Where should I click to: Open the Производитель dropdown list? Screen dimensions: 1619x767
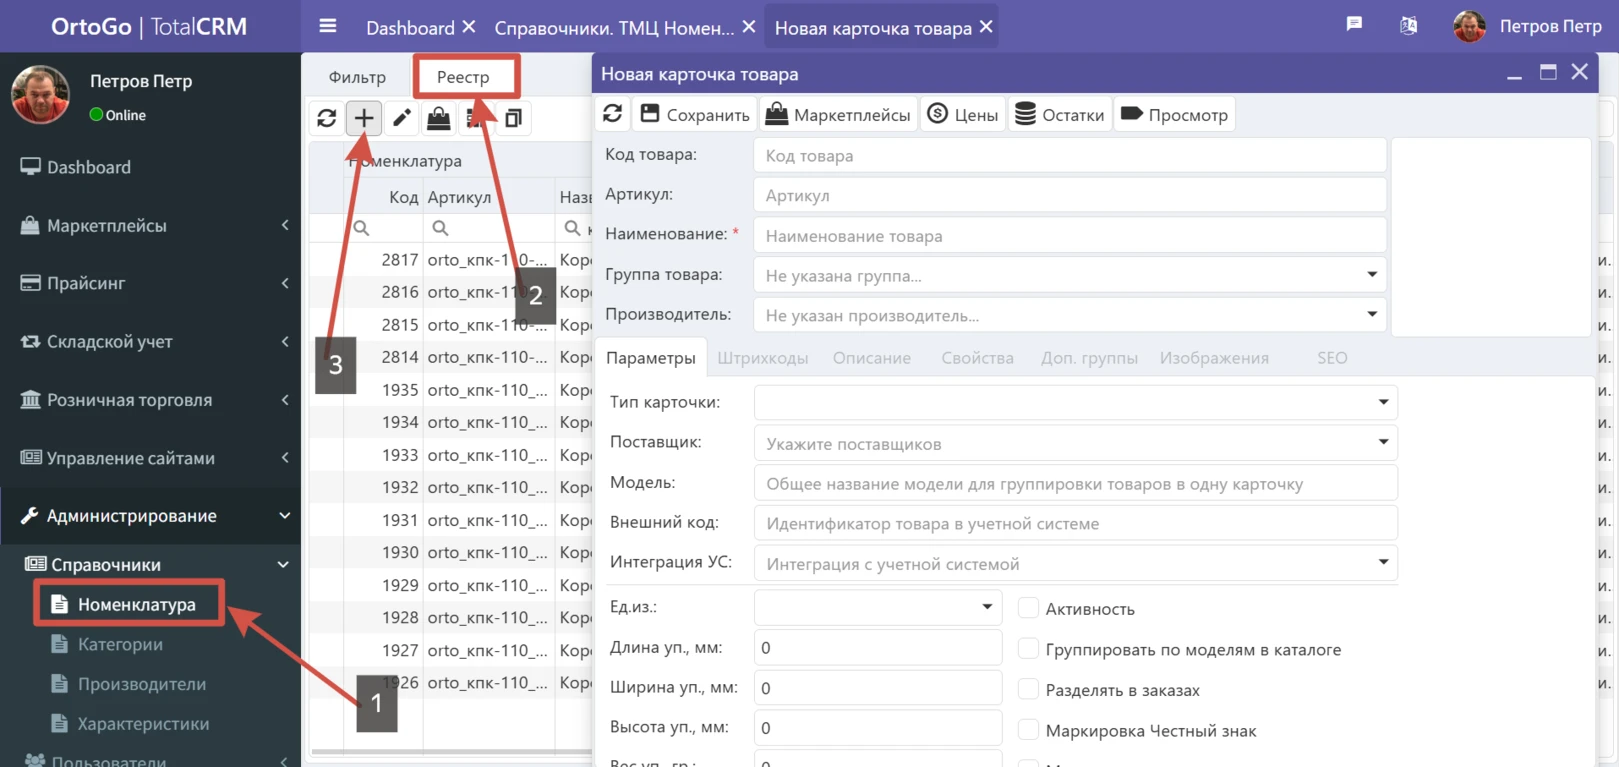point(1371,315)
